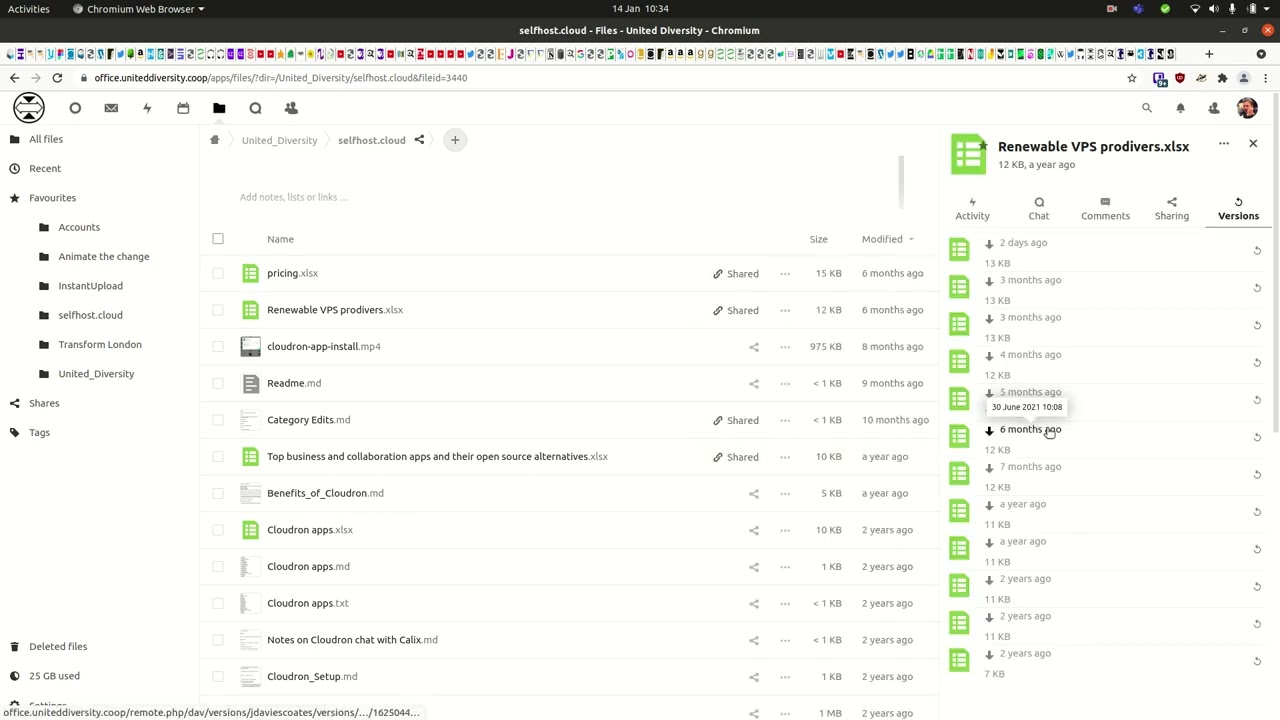
Task: Open the Transform London favourite folder
Action: point(100,345)
